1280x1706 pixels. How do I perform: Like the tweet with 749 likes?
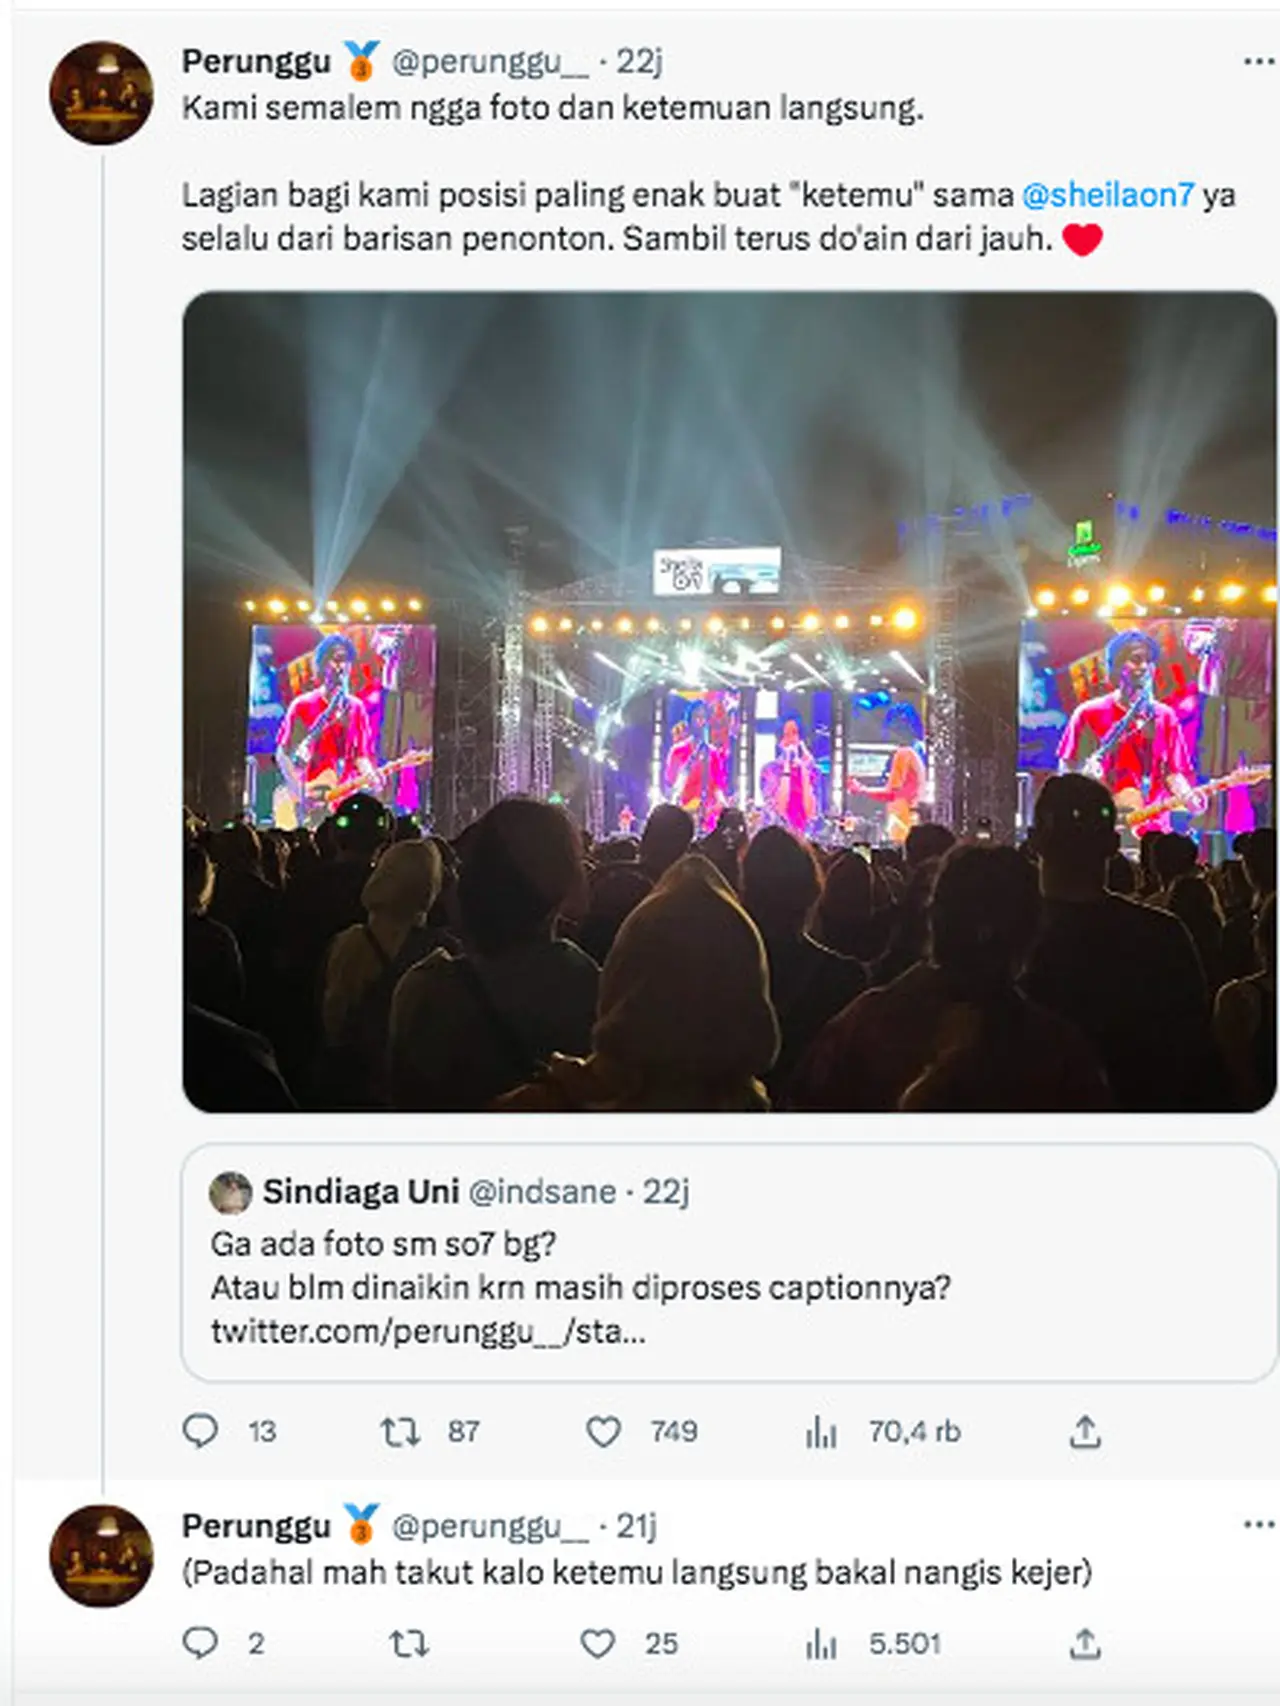pyautogui.click(x=603, y=1432)
